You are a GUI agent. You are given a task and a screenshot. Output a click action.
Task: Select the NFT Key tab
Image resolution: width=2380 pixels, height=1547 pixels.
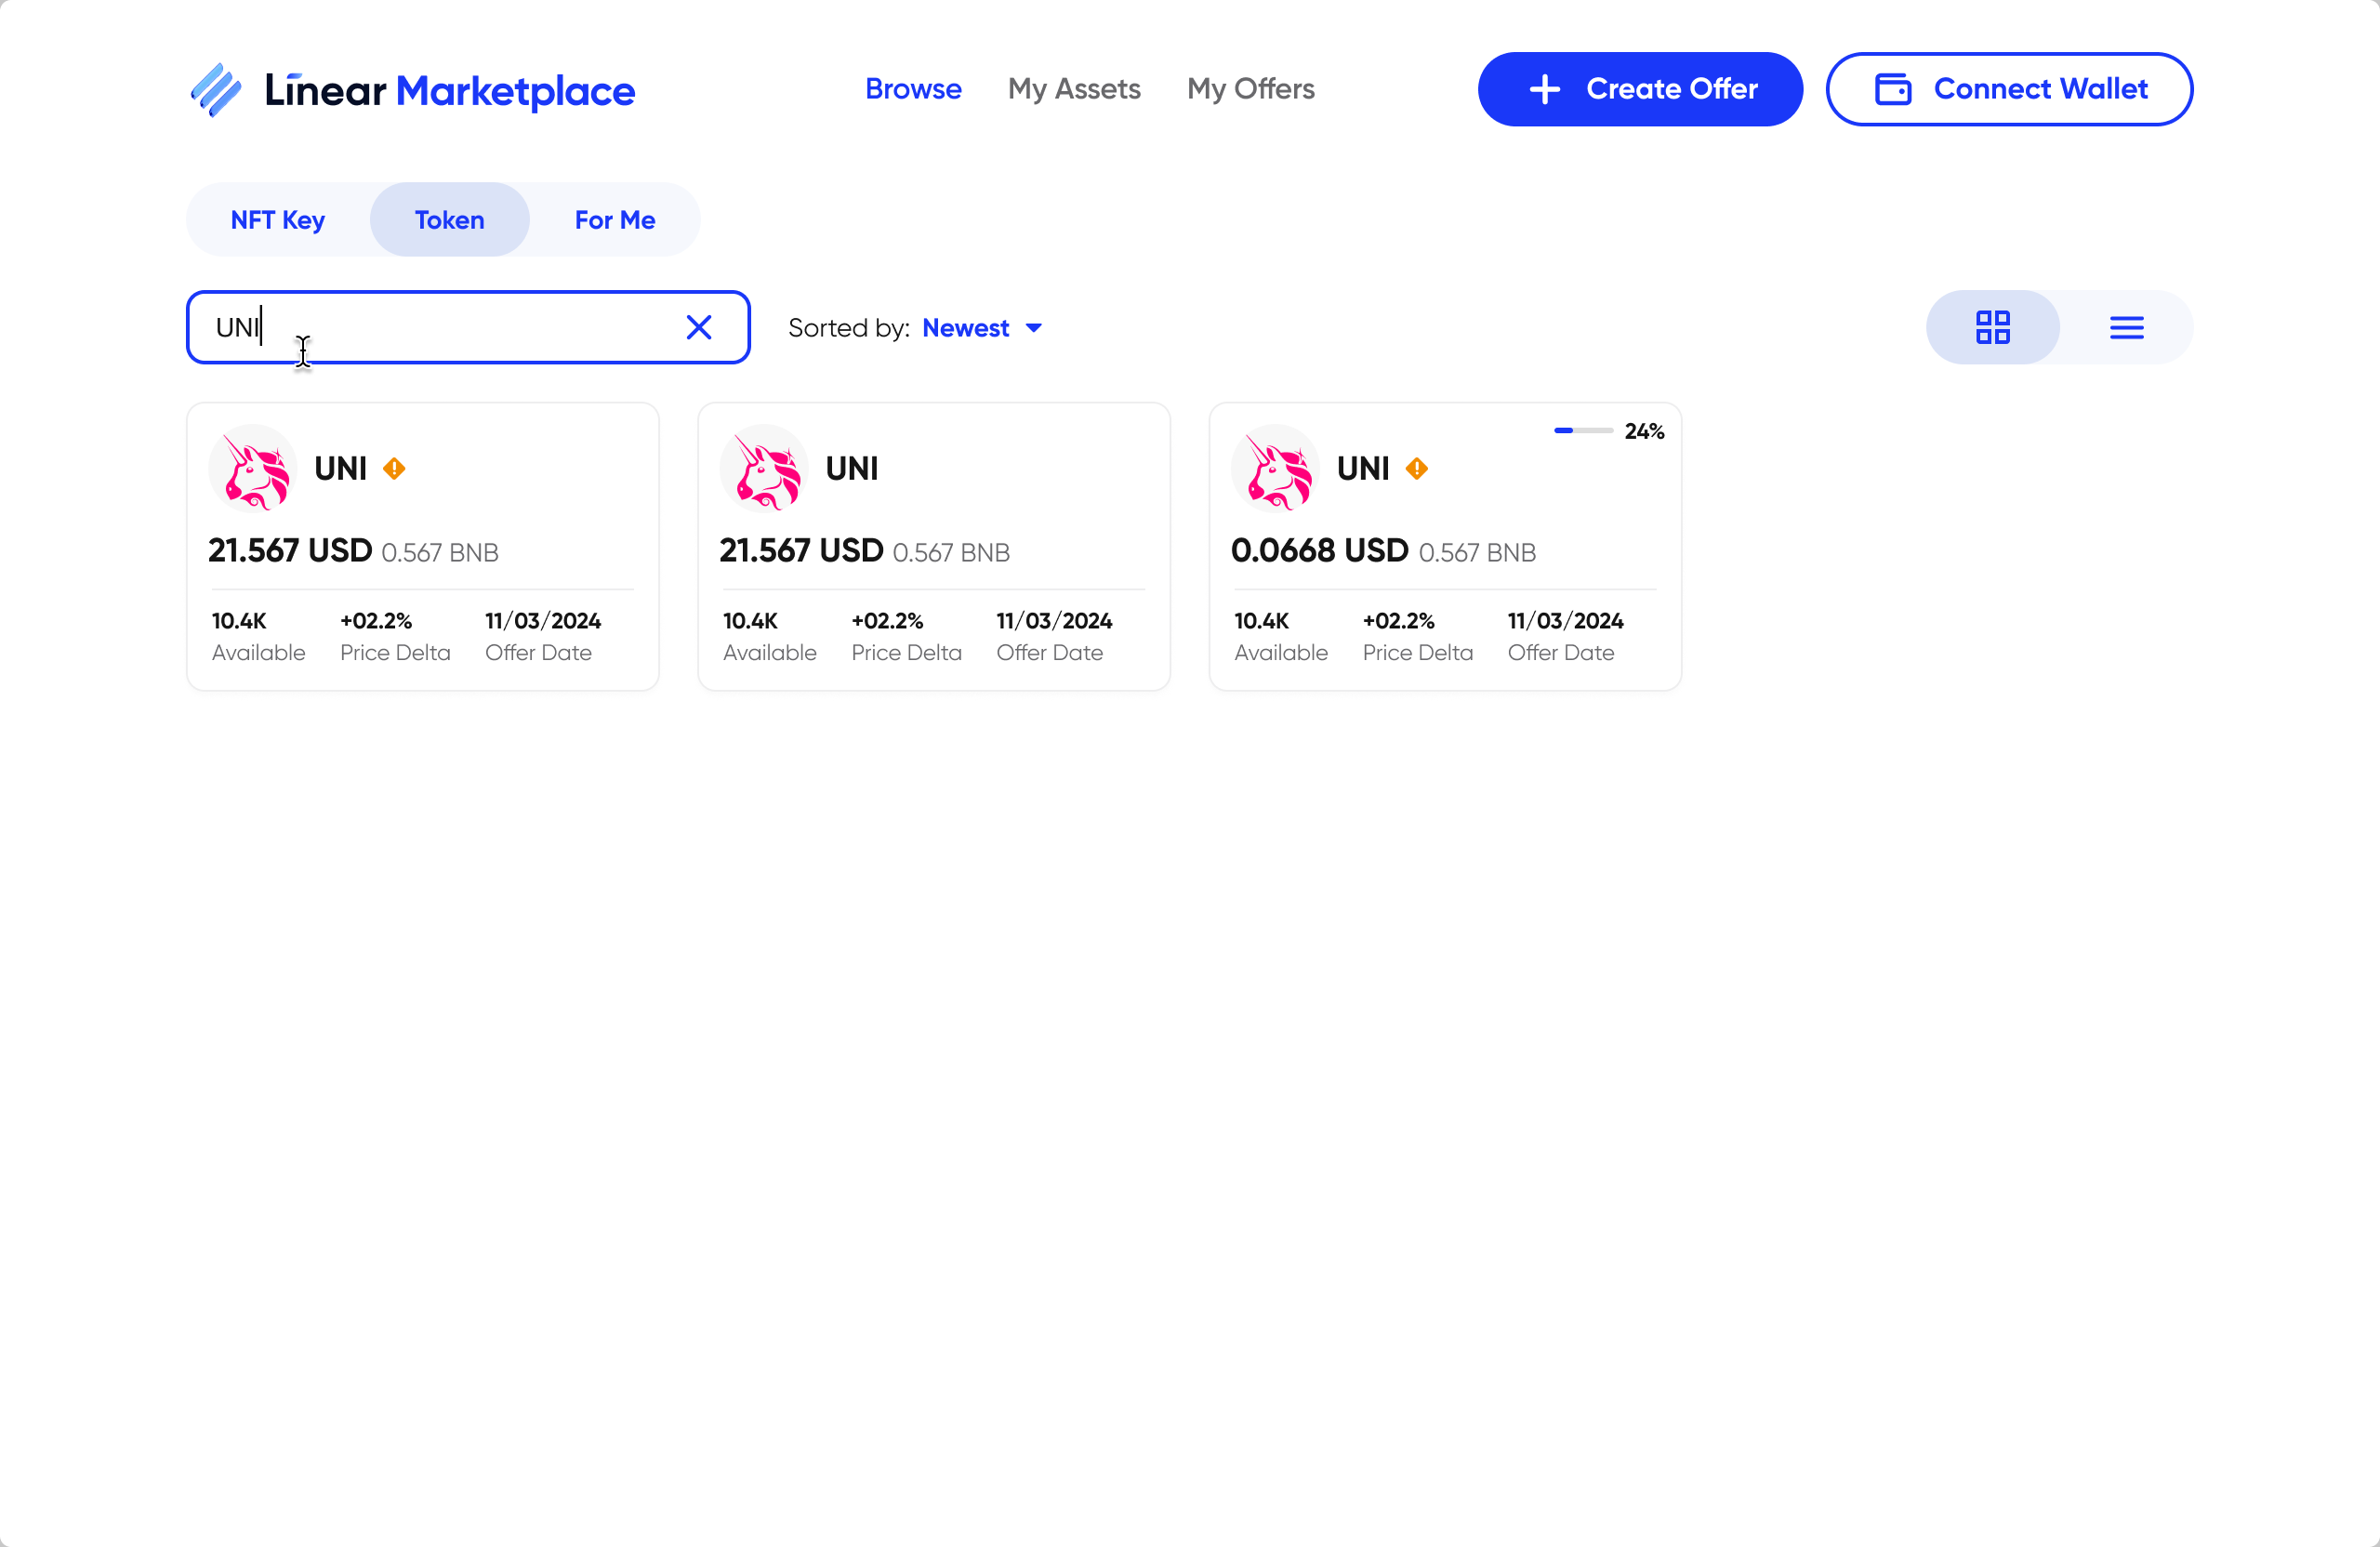pyautogui.click(x=277, y=219)
